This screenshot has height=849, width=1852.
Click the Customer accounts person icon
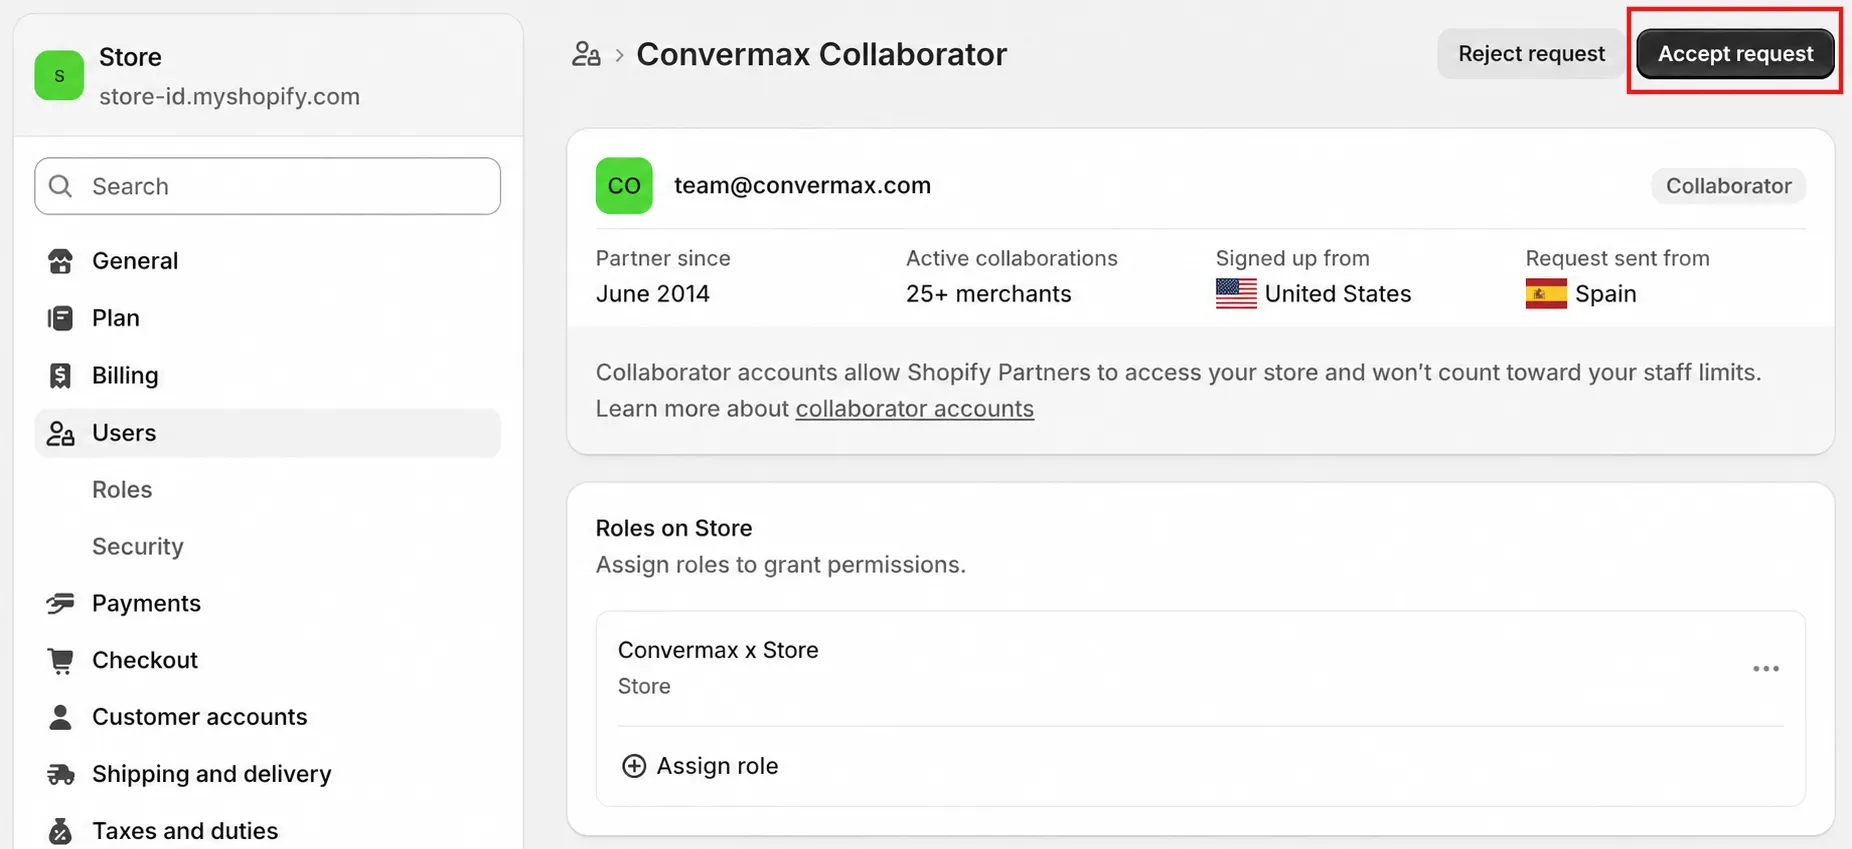(x=60, y=717)
